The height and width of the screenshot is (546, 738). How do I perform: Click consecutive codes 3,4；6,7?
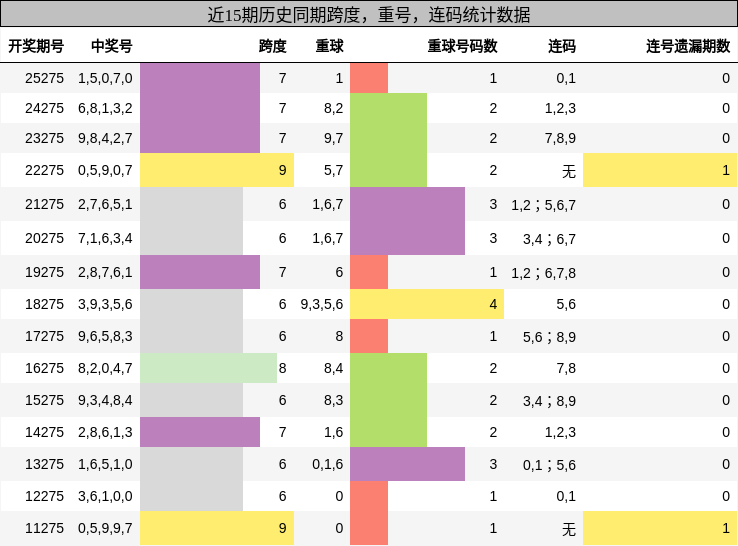point(549,239)
